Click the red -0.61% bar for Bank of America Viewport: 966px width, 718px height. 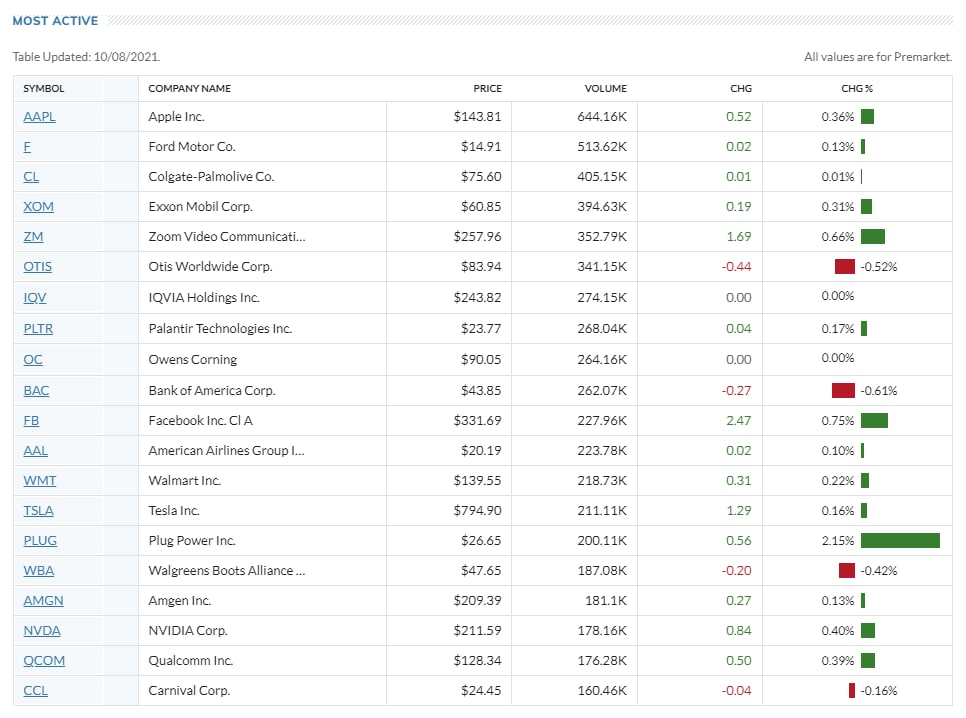coord(843,391)
